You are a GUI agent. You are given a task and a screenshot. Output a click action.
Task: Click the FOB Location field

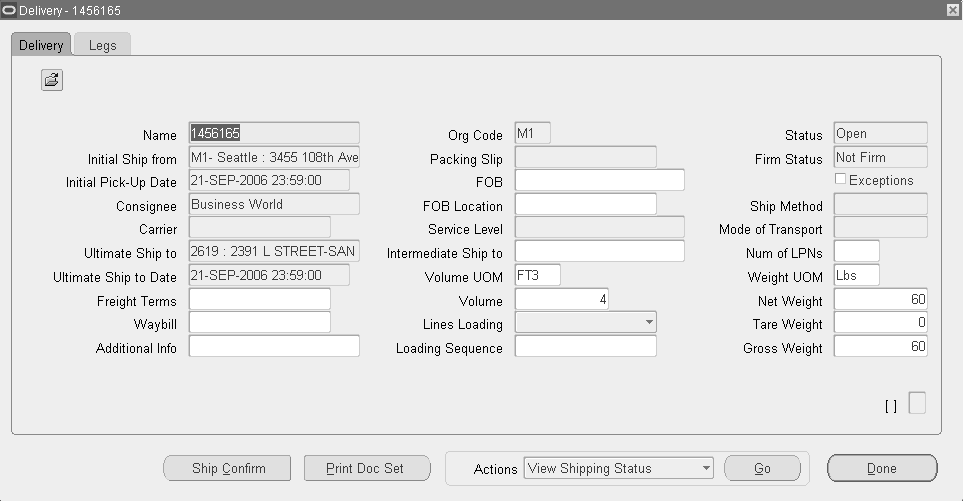click(585, 204)
